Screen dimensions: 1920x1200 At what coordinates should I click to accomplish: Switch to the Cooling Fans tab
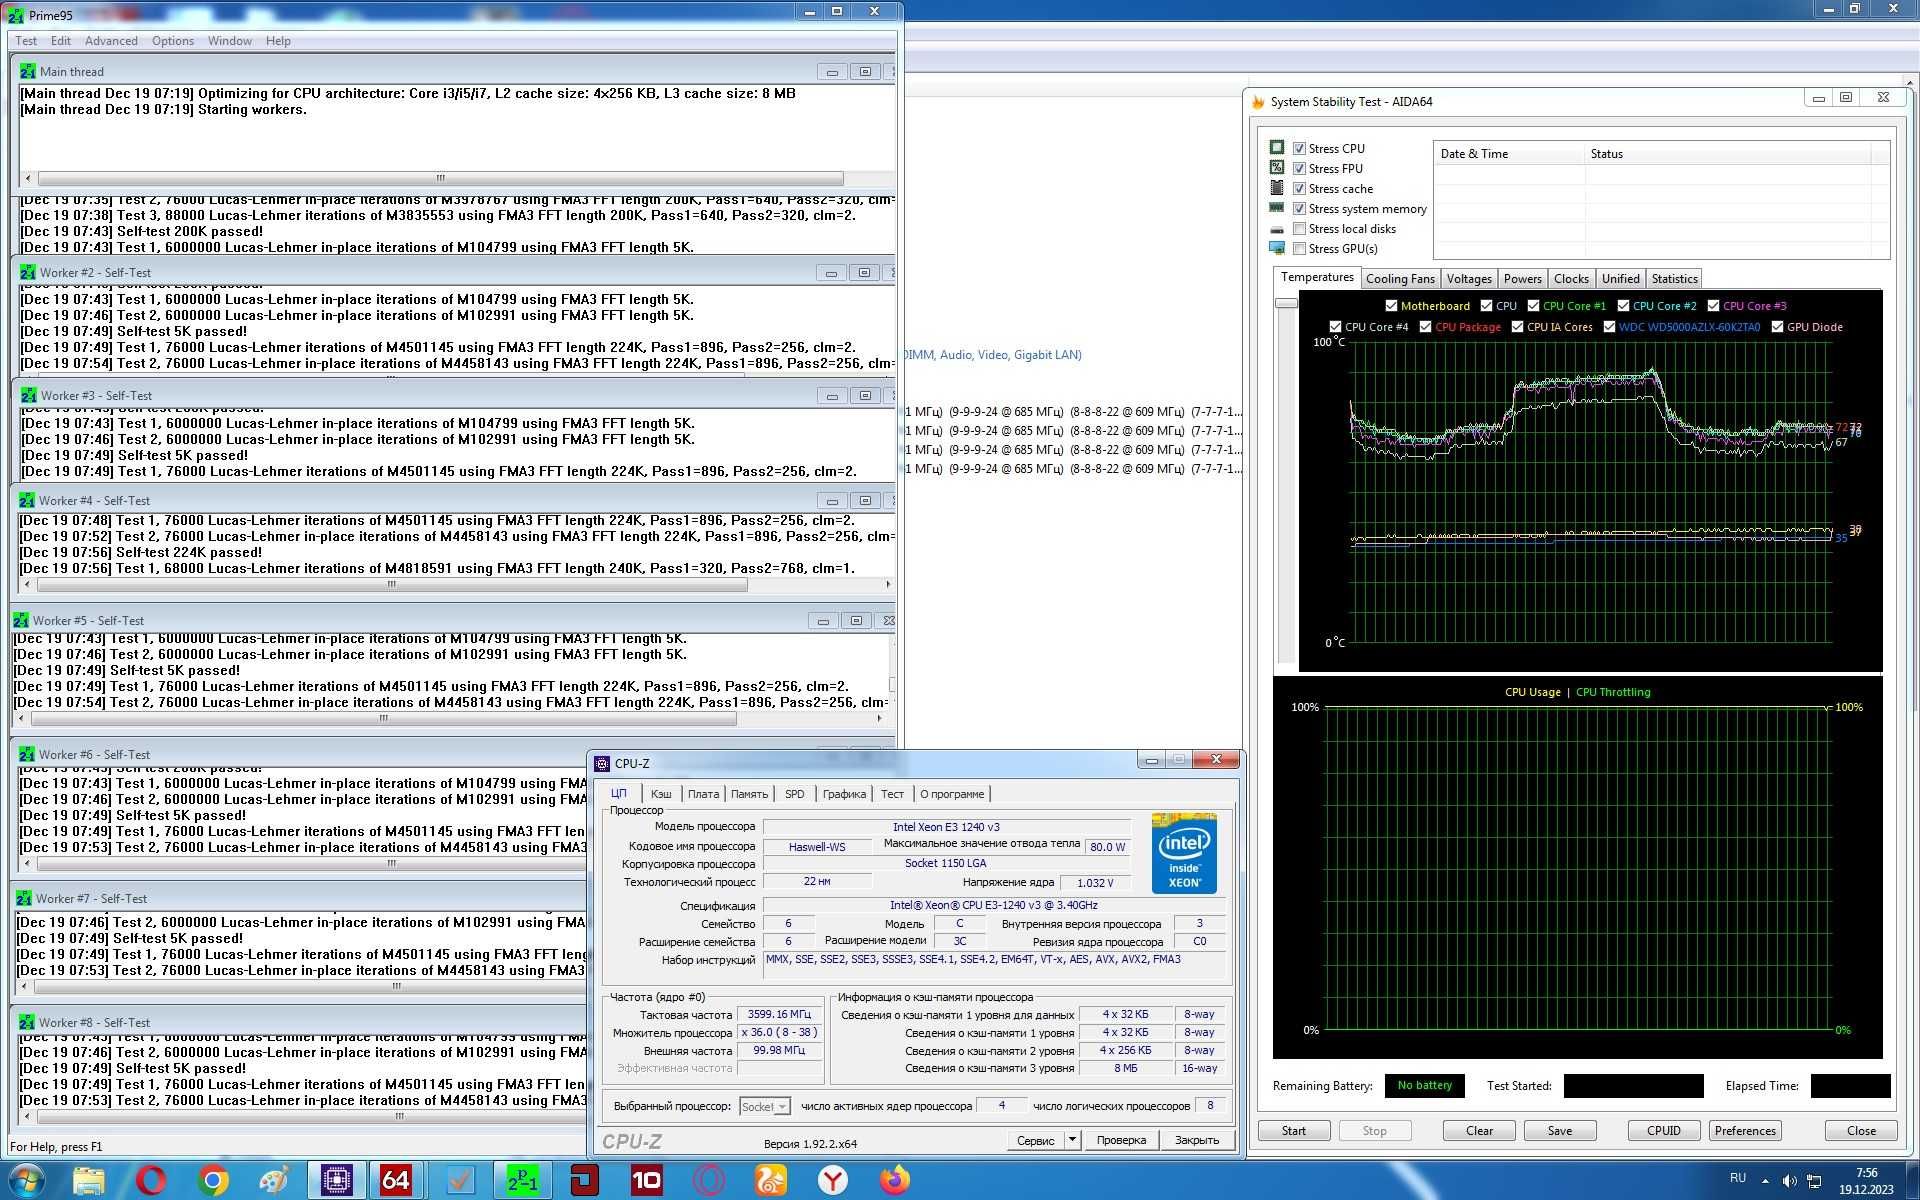pyautogui.click(x=1400, y=279)
